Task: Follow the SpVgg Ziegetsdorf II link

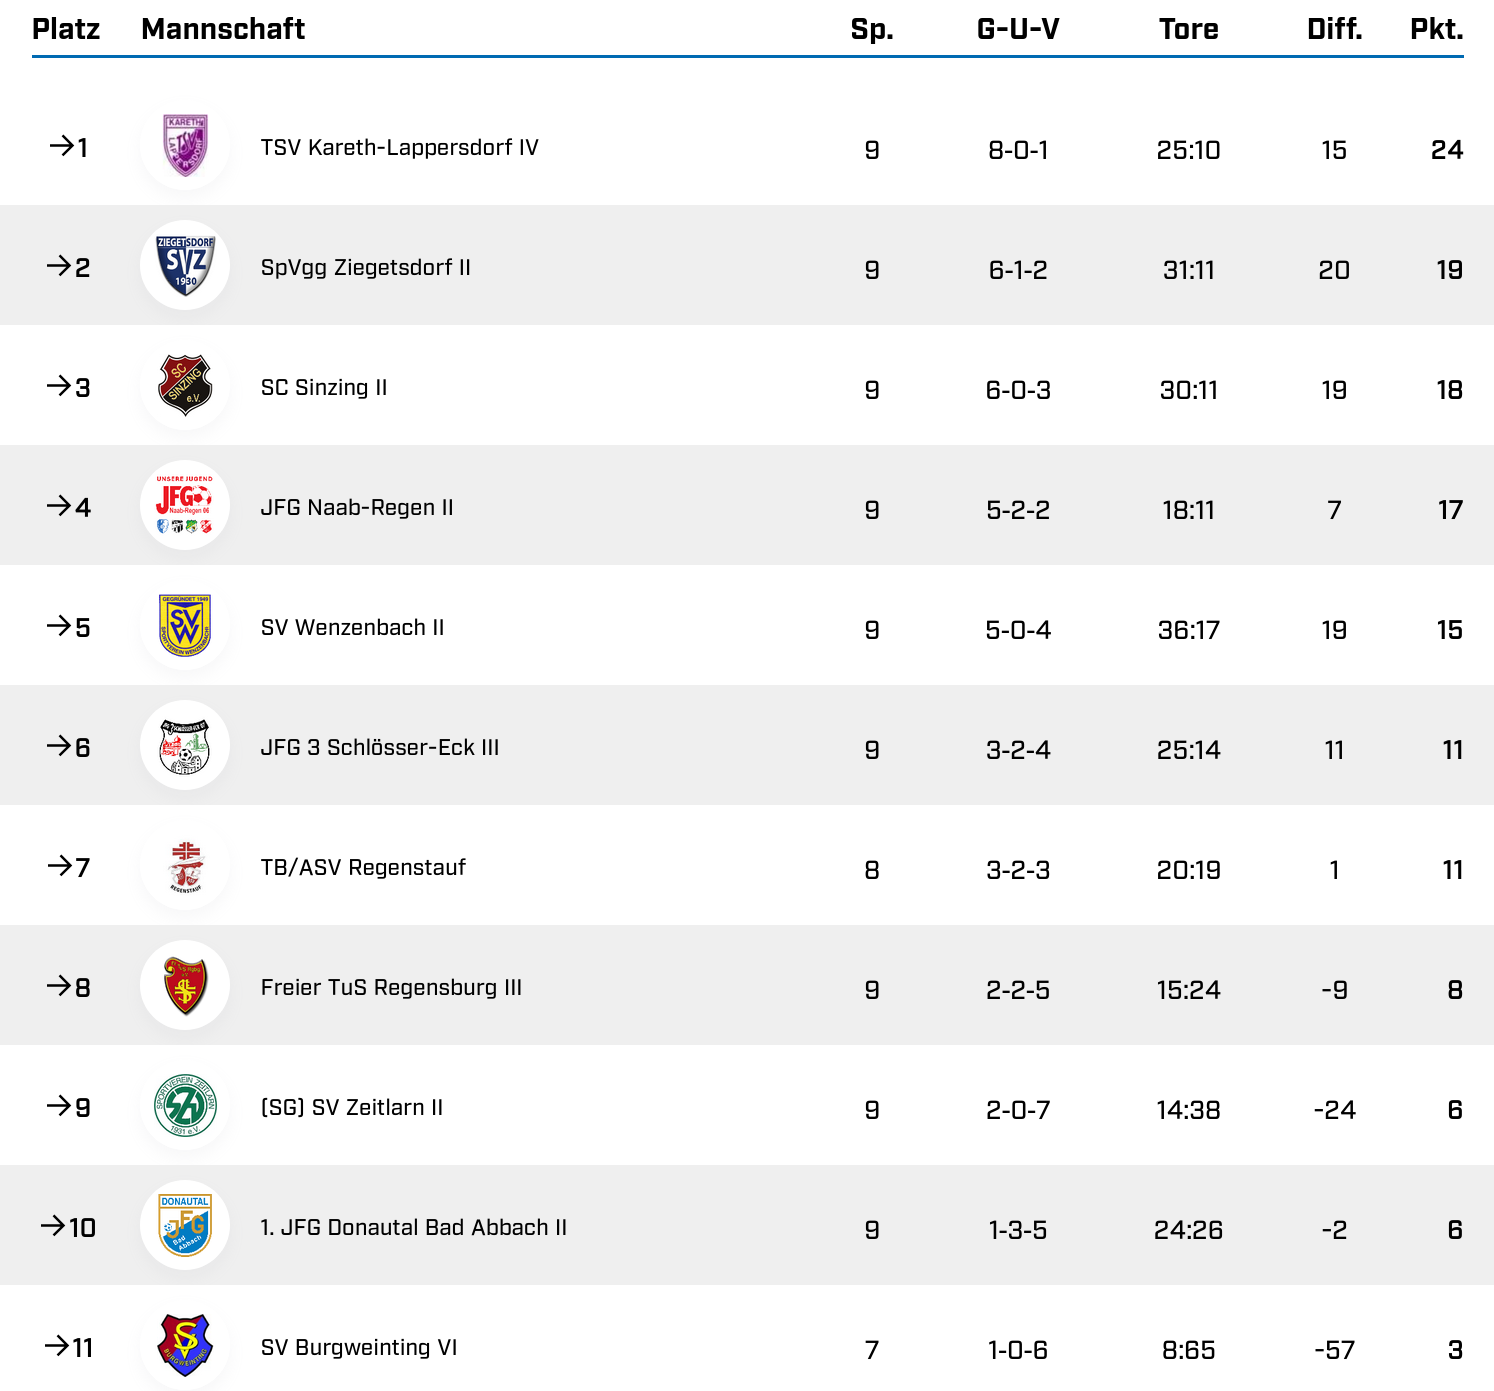Action: coord(365,268)
